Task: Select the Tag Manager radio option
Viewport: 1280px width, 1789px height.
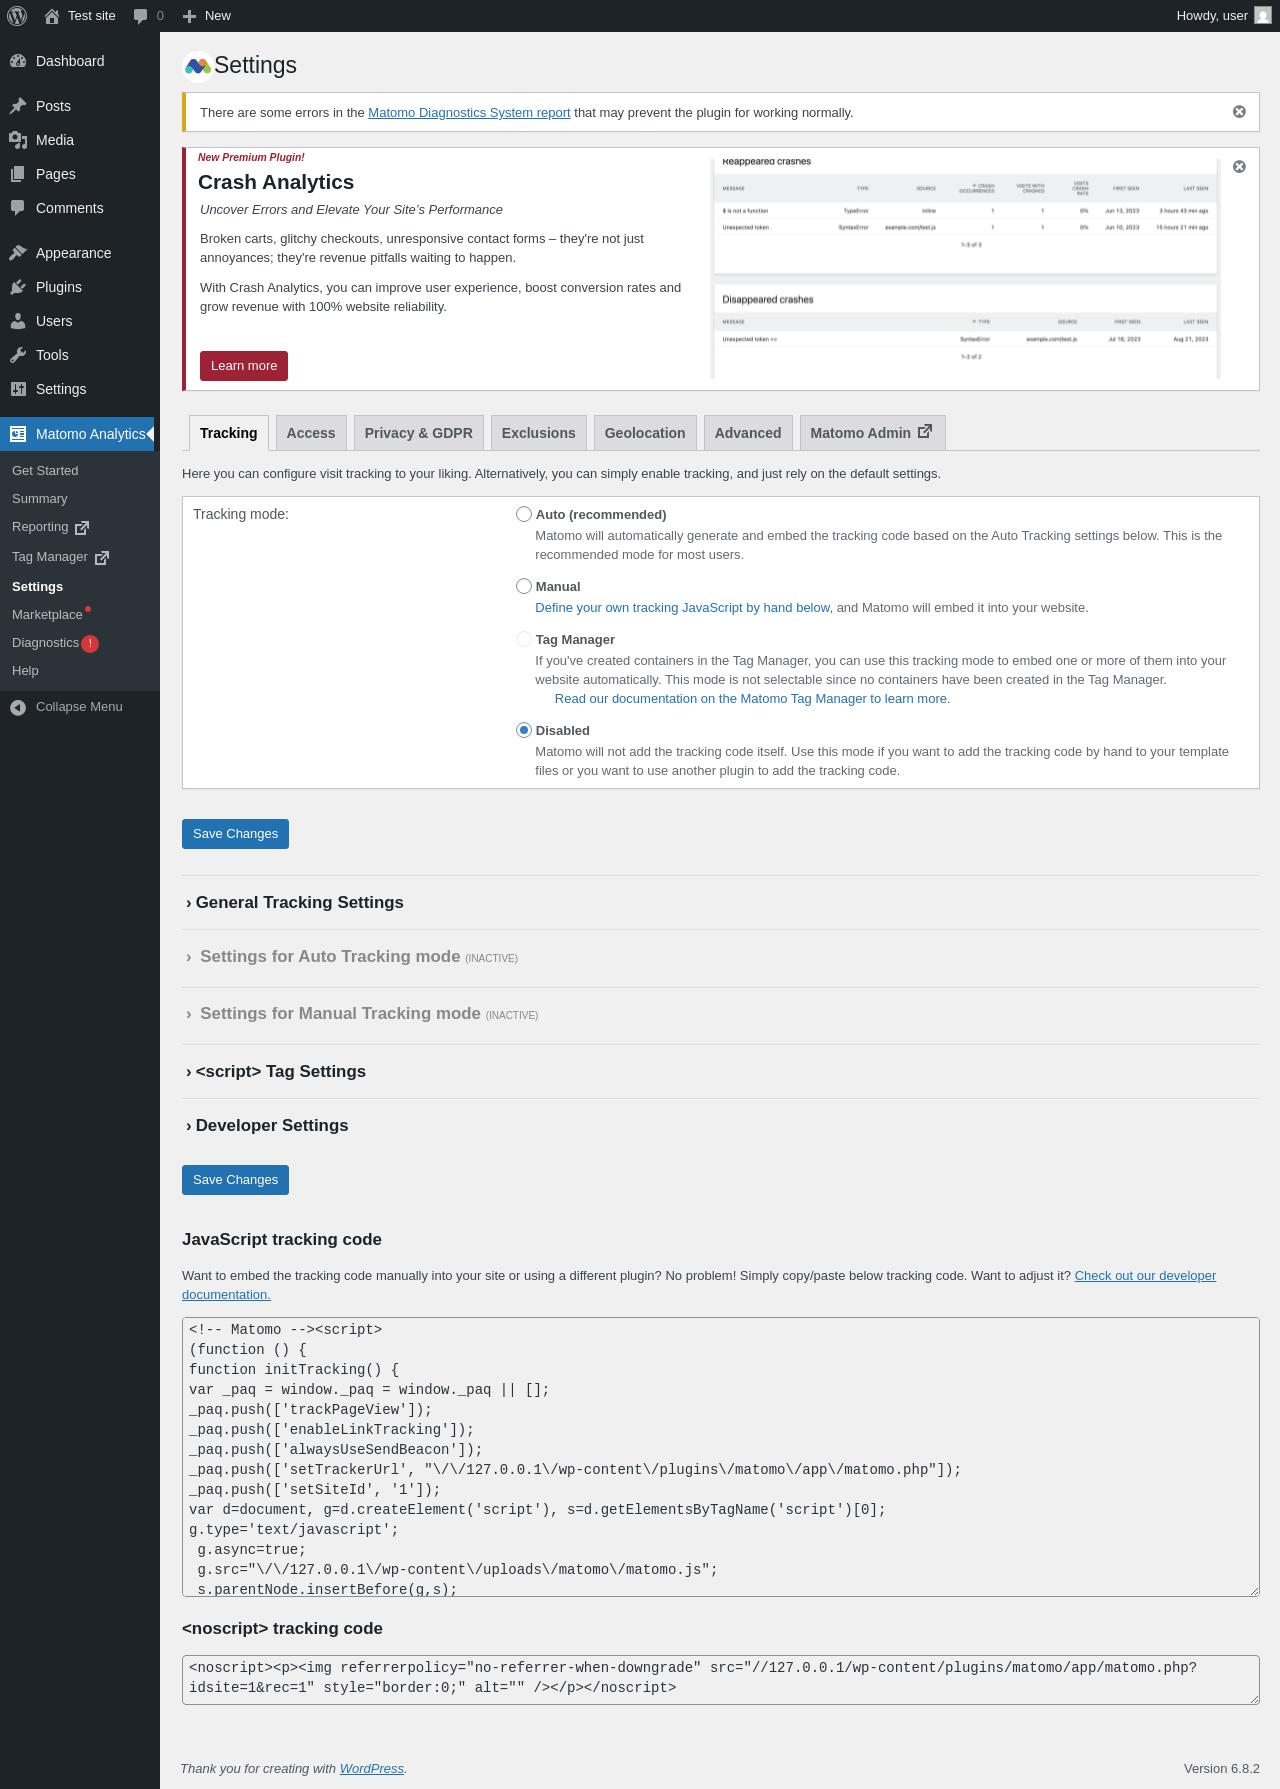Action: click(x=524, y=639)
